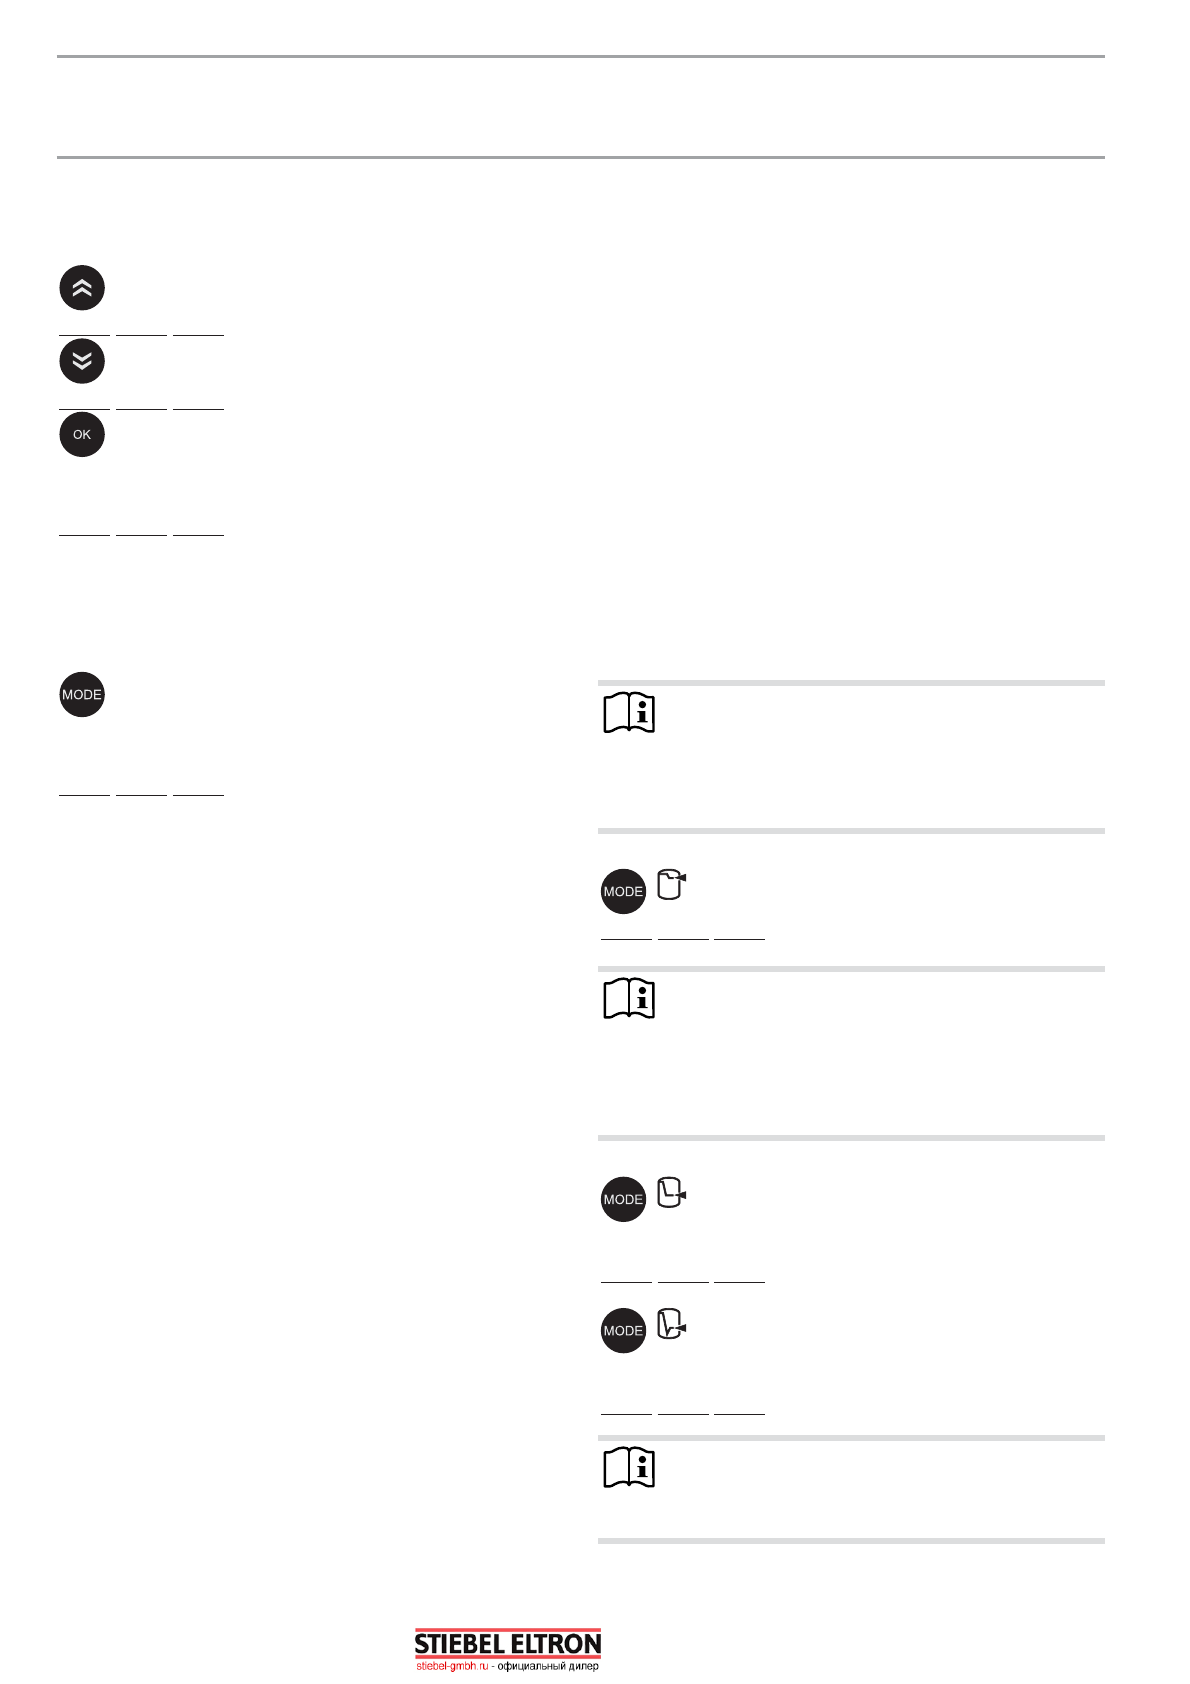The image size is (1190, 1684).
Task: Click the "официальный дилер" text
Action: coord(548,1667)
